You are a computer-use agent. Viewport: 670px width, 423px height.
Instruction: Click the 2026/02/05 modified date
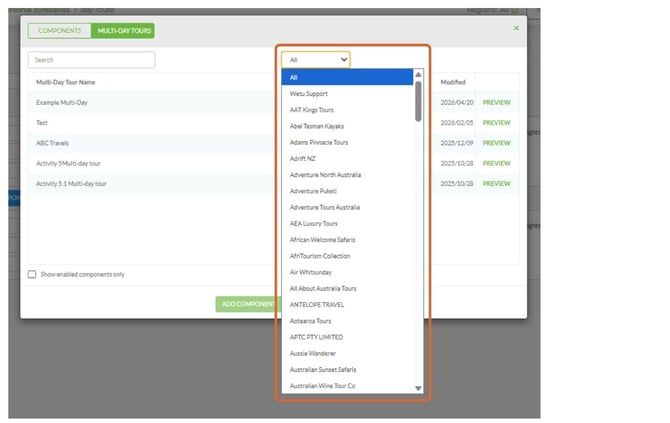[457, 123]
